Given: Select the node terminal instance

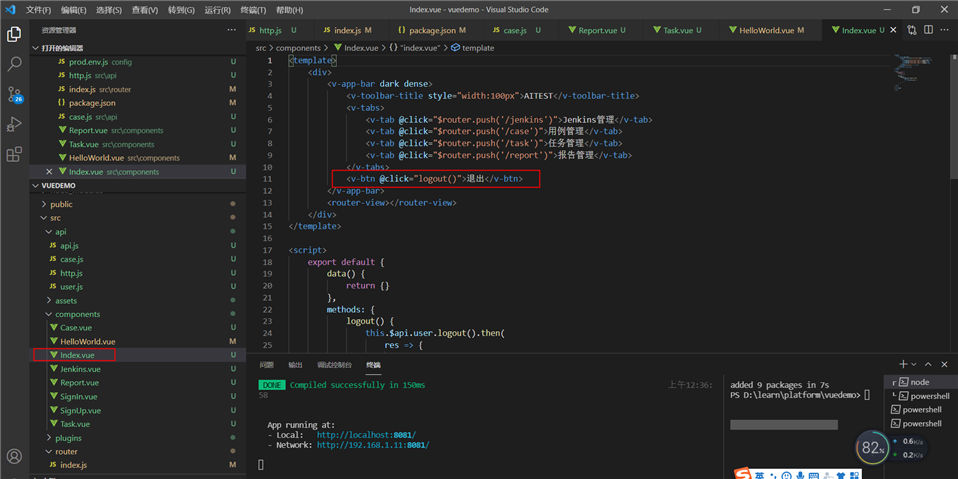Looking at the screenshot, I should tap(921, 382).
